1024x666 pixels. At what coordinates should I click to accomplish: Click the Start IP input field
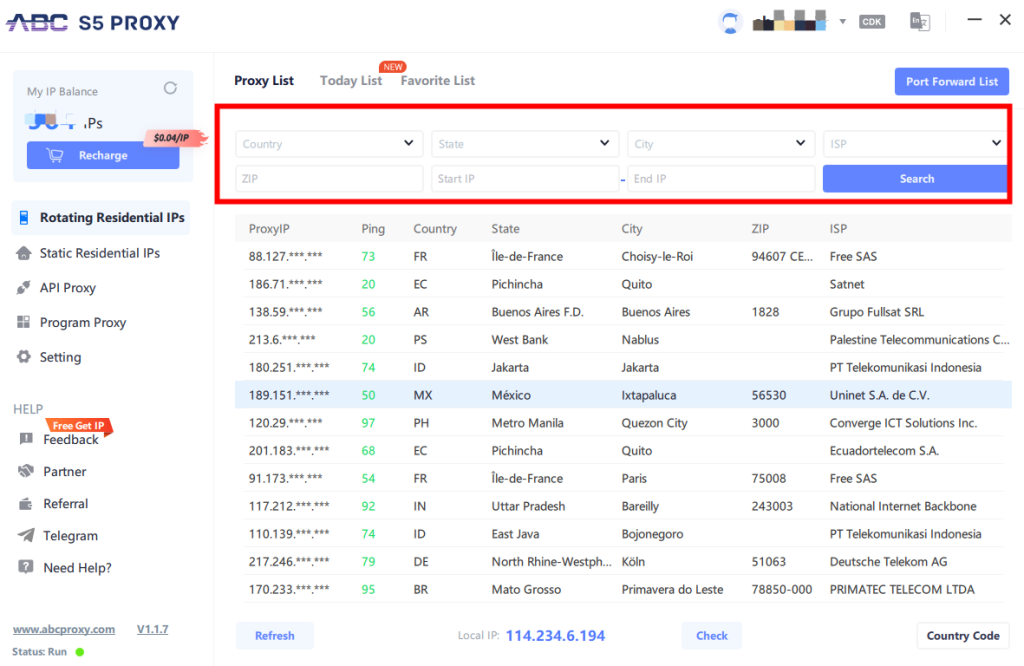(x=525, y=178)
